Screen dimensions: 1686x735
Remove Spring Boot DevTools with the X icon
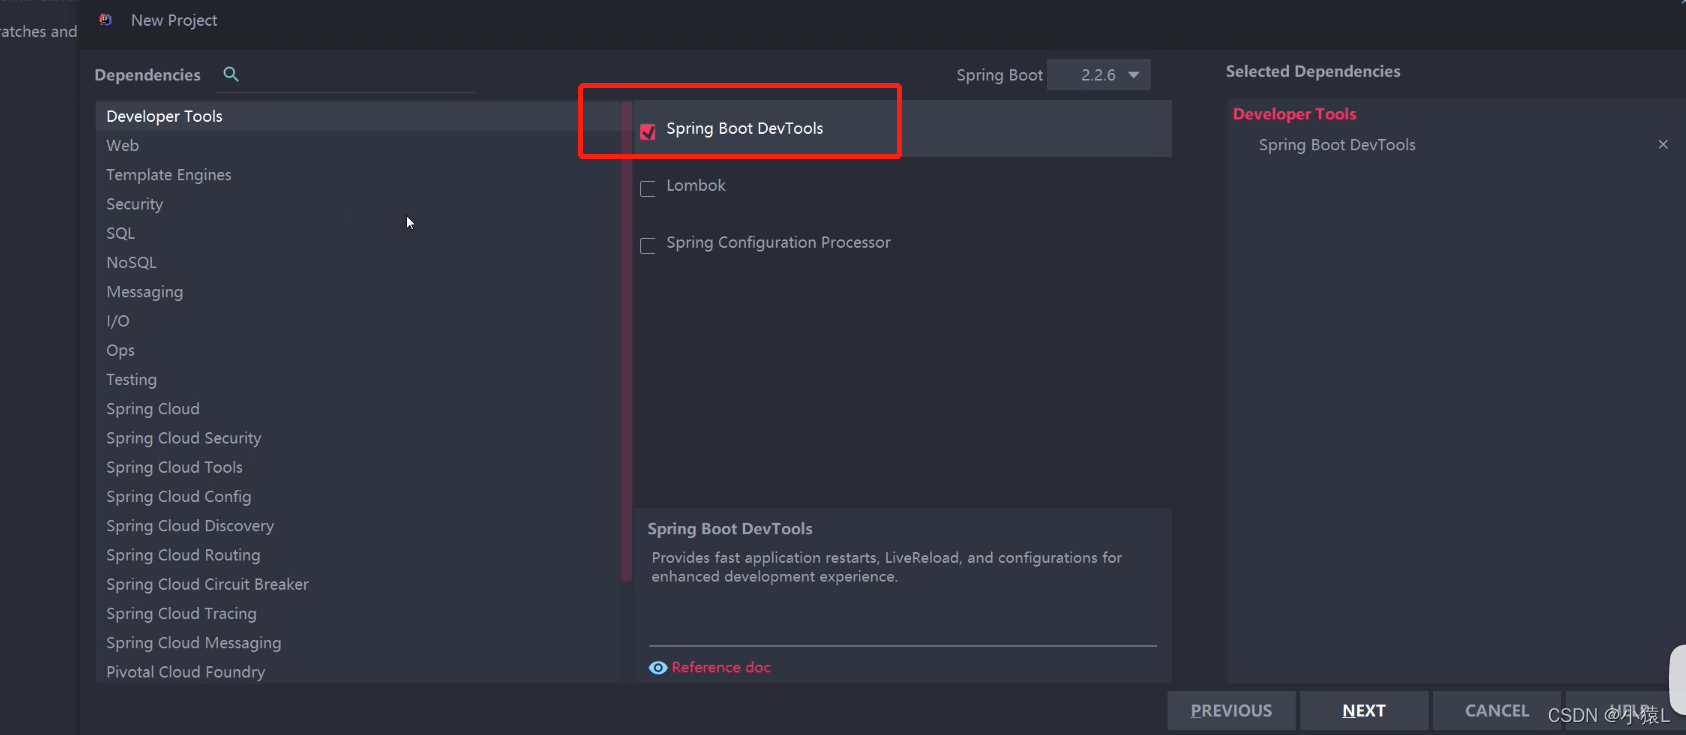1663,144
